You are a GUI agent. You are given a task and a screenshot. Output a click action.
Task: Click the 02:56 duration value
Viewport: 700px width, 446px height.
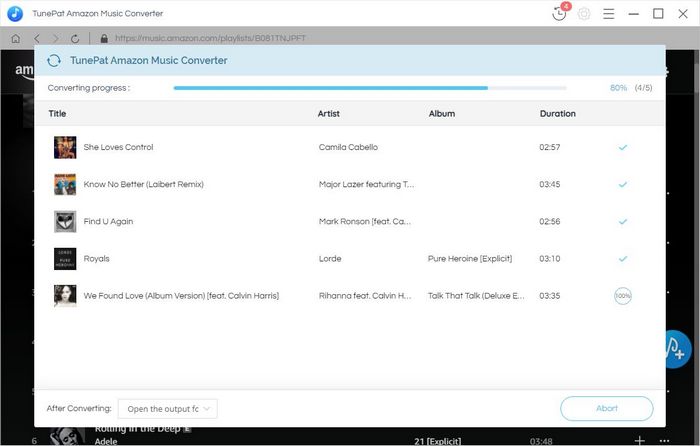coord(550,221)
